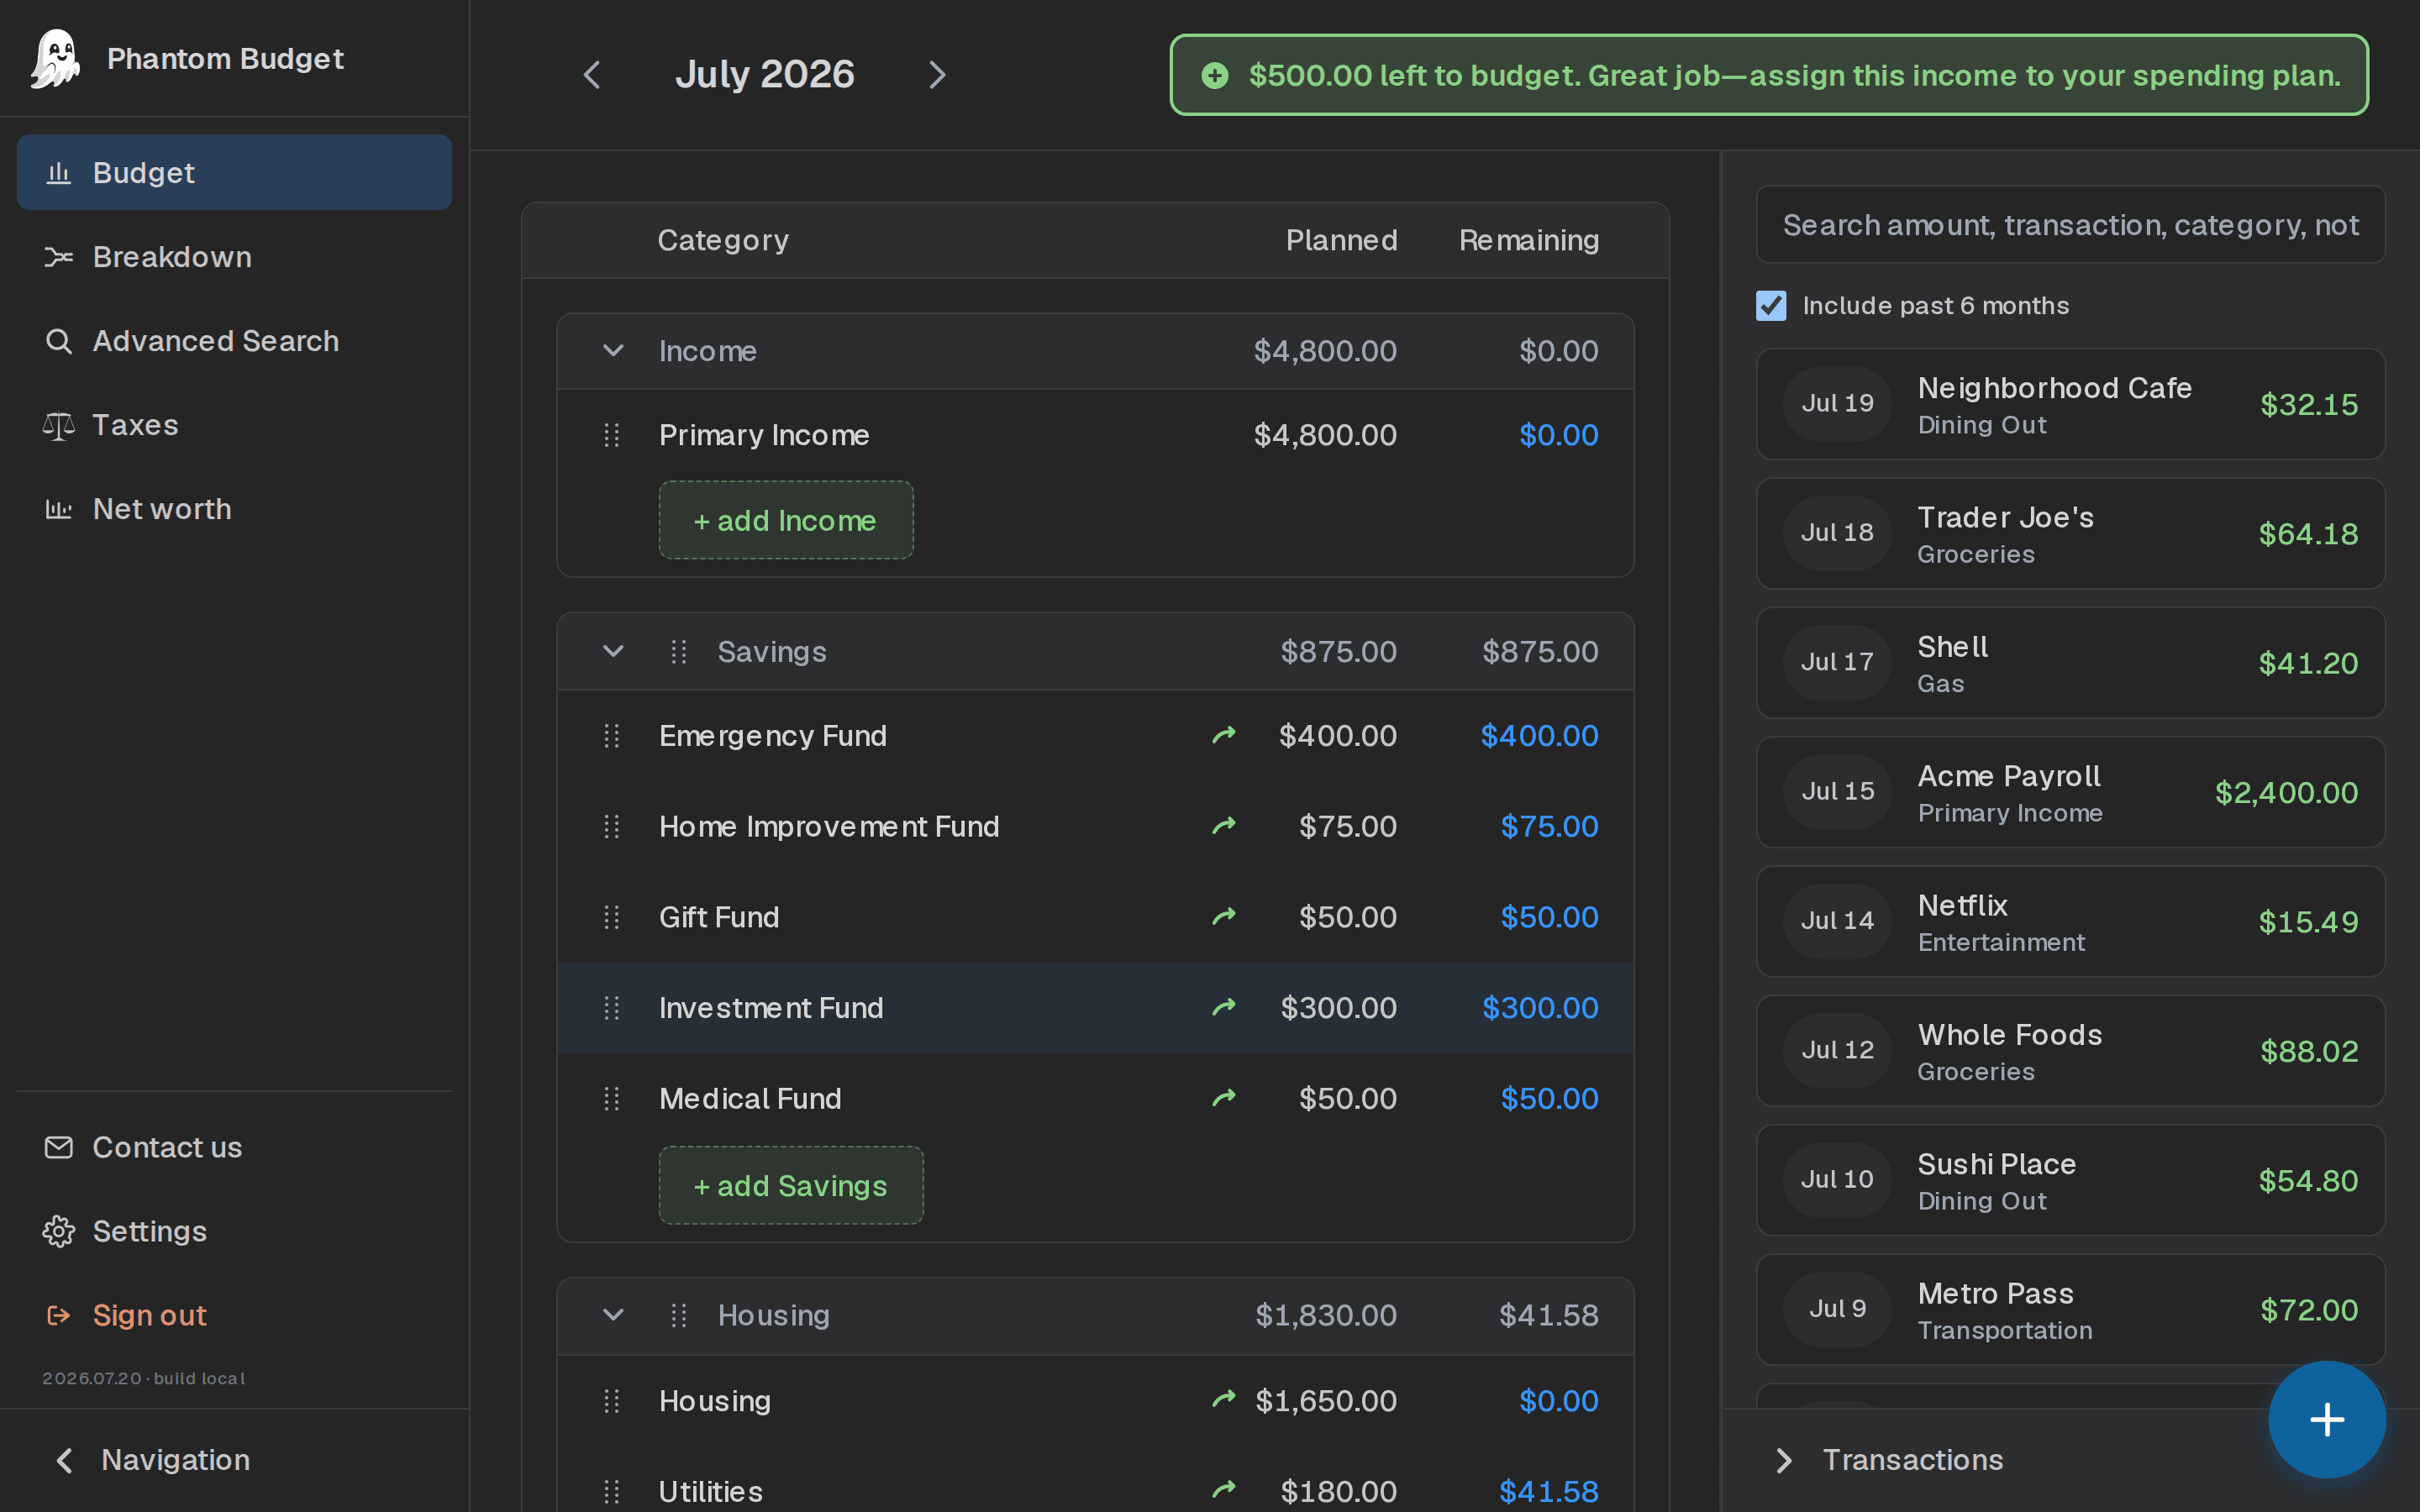The height and width of the screenshot is (1512, 2420).
Task: Open Advanced Search
Action: [234, 340]
